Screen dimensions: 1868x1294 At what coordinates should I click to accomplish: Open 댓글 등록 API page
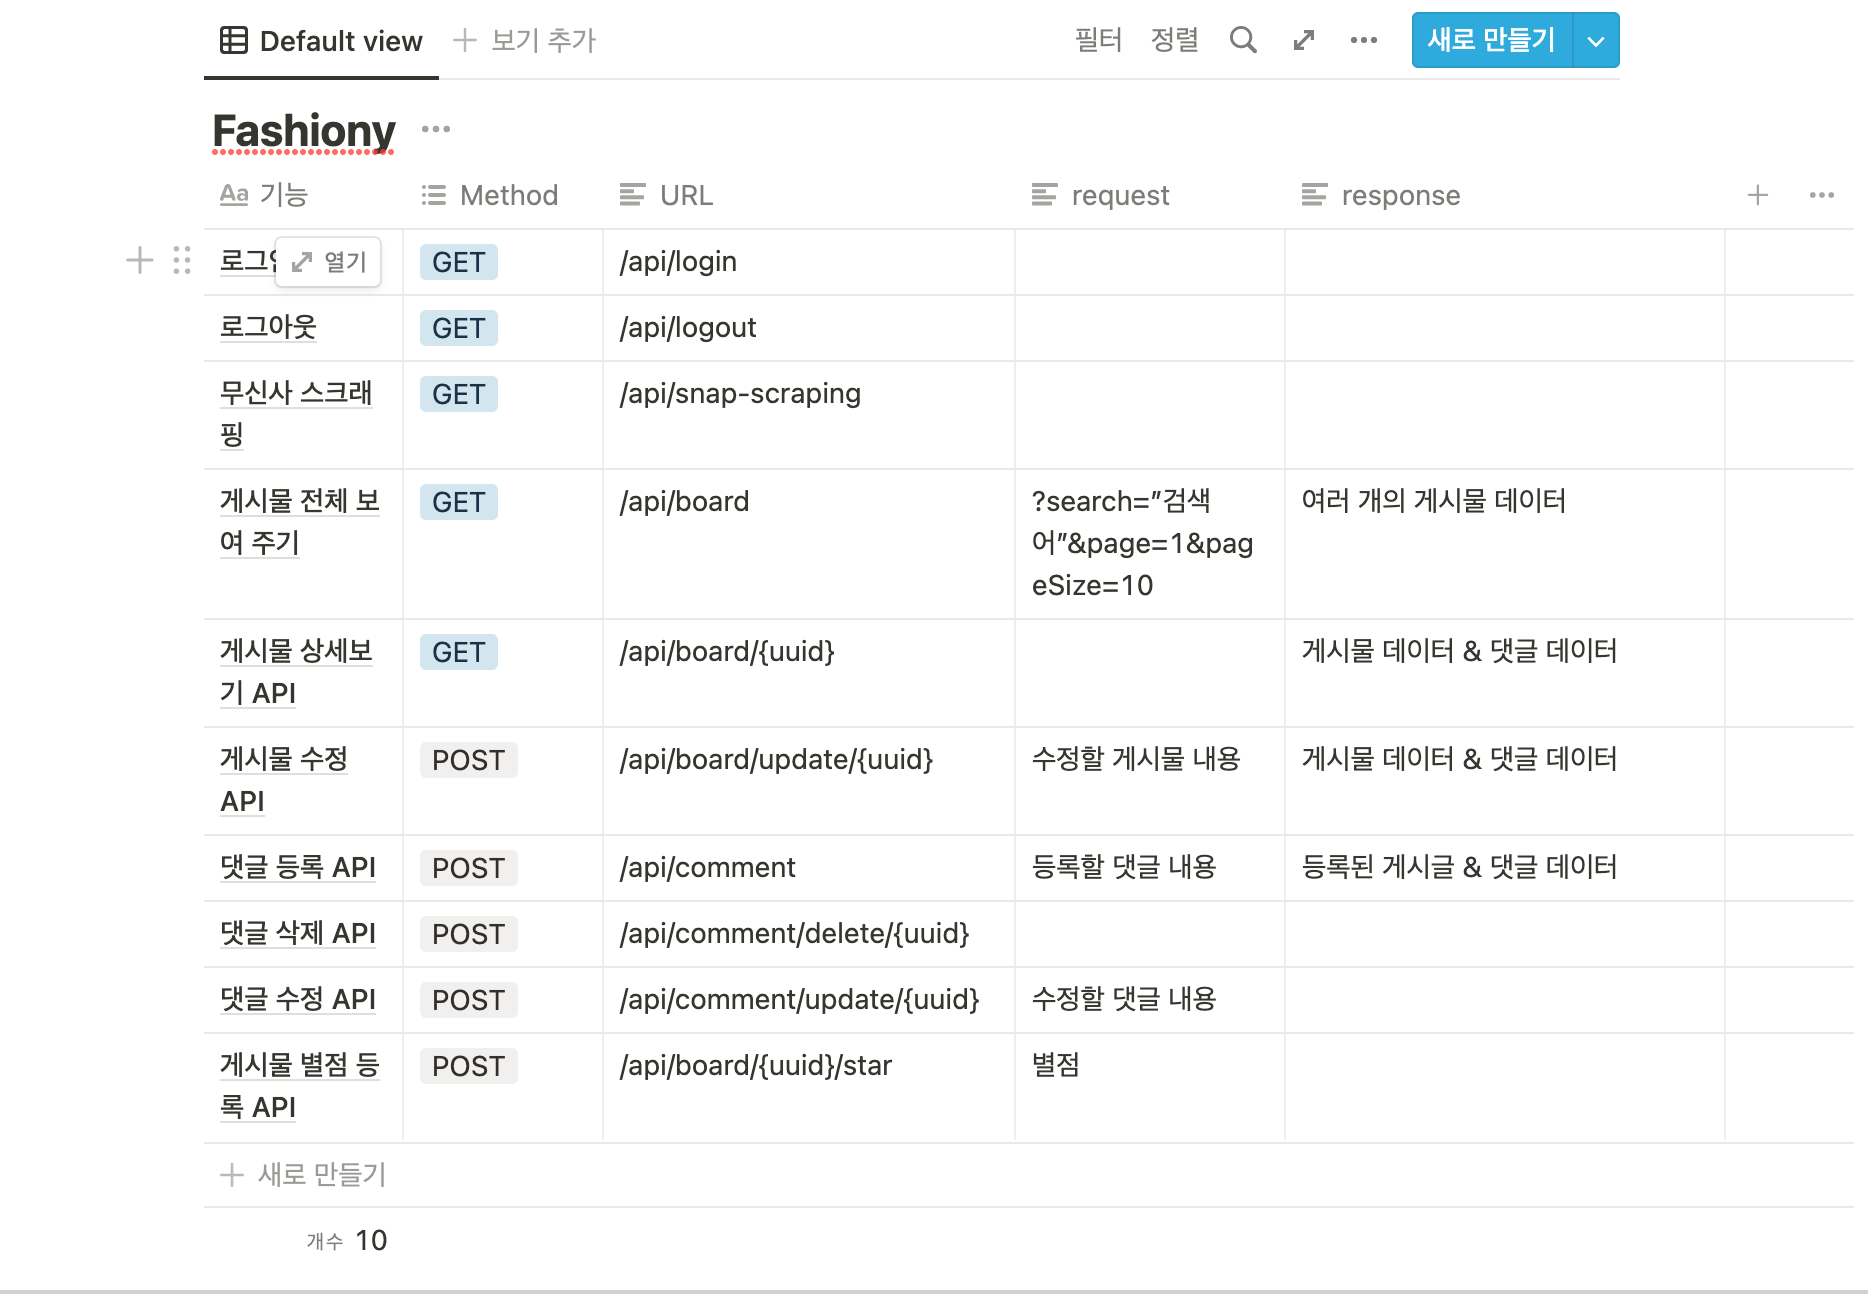[298, 867]
